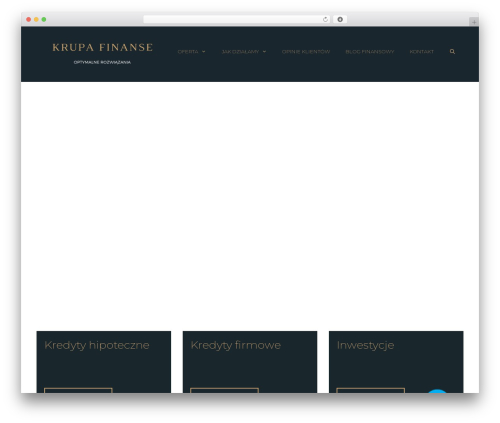Click the button under Kredyty firmowe

[x=224, y=390]
